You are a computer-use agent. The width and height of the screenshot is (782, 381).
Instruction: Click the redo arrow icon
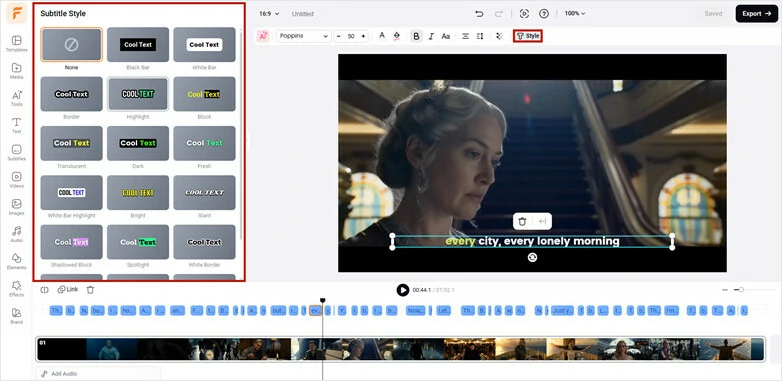499,14
